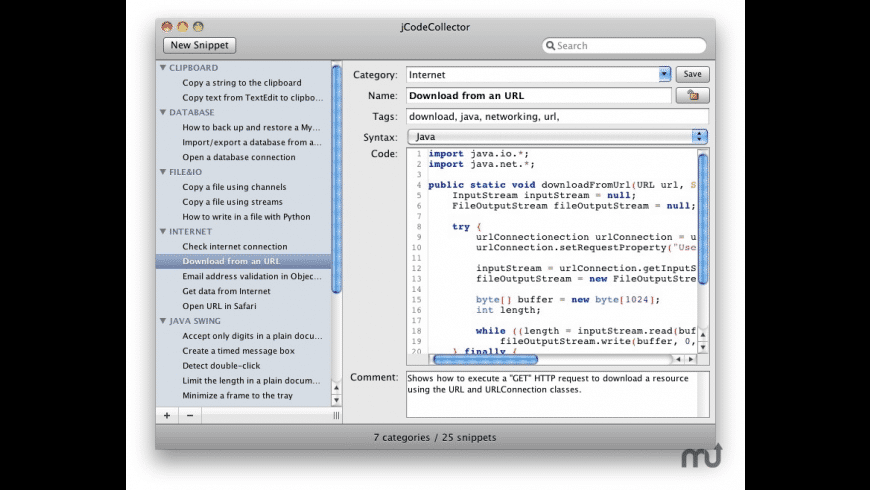Image resolution: width=870 pixels, height=490 pixels.
Task: Open the Category dropdown showing Internet
Action: click(x=664, y=74)
